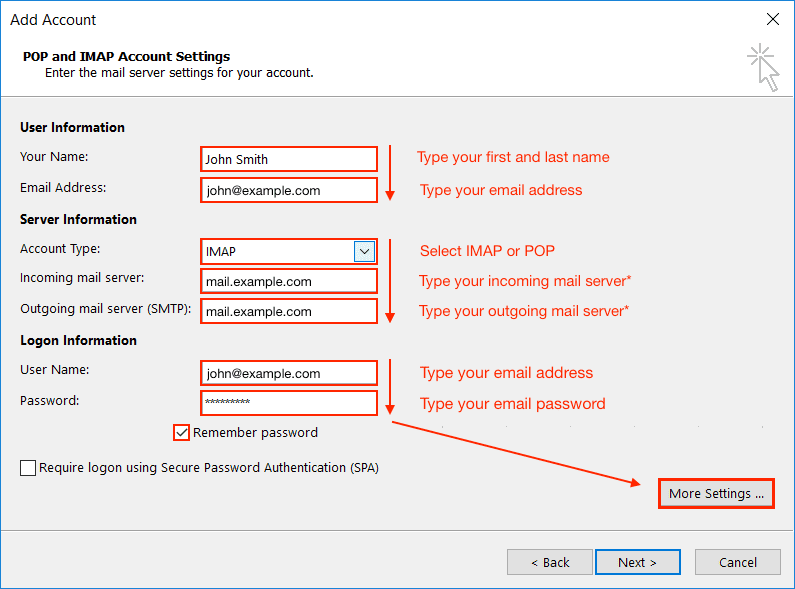Click the Email Address text box
The width and height of the screenshot is (795, 589).
click(x=289, y=190)
